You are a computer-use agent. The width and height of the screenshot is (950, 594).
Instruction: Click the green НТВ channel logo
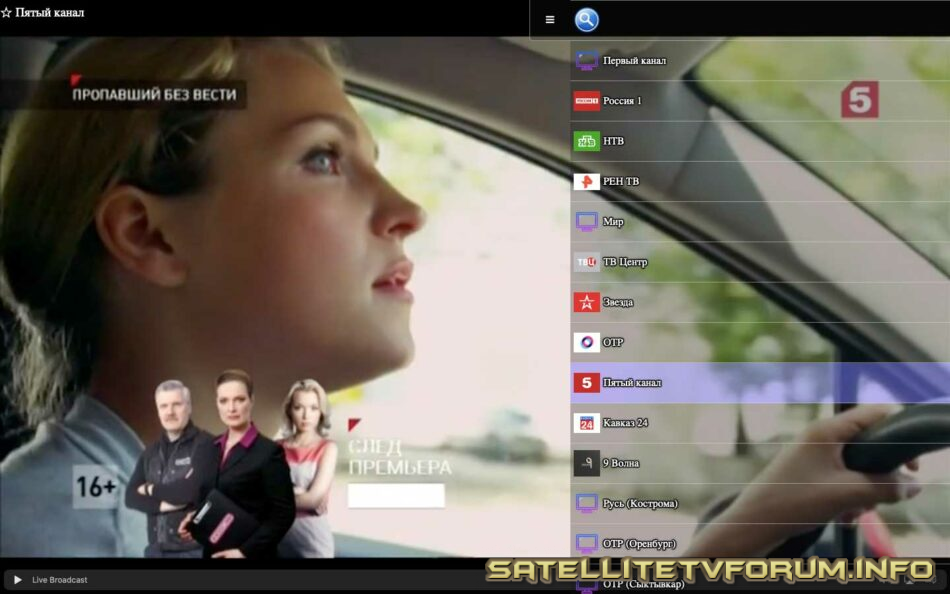586,141
